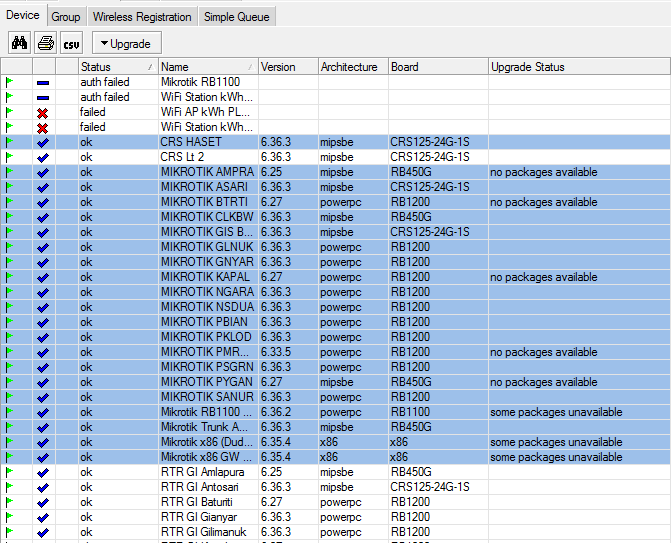Click 'no packages available' for MIKROTIK AMPRA

point(543,172)
